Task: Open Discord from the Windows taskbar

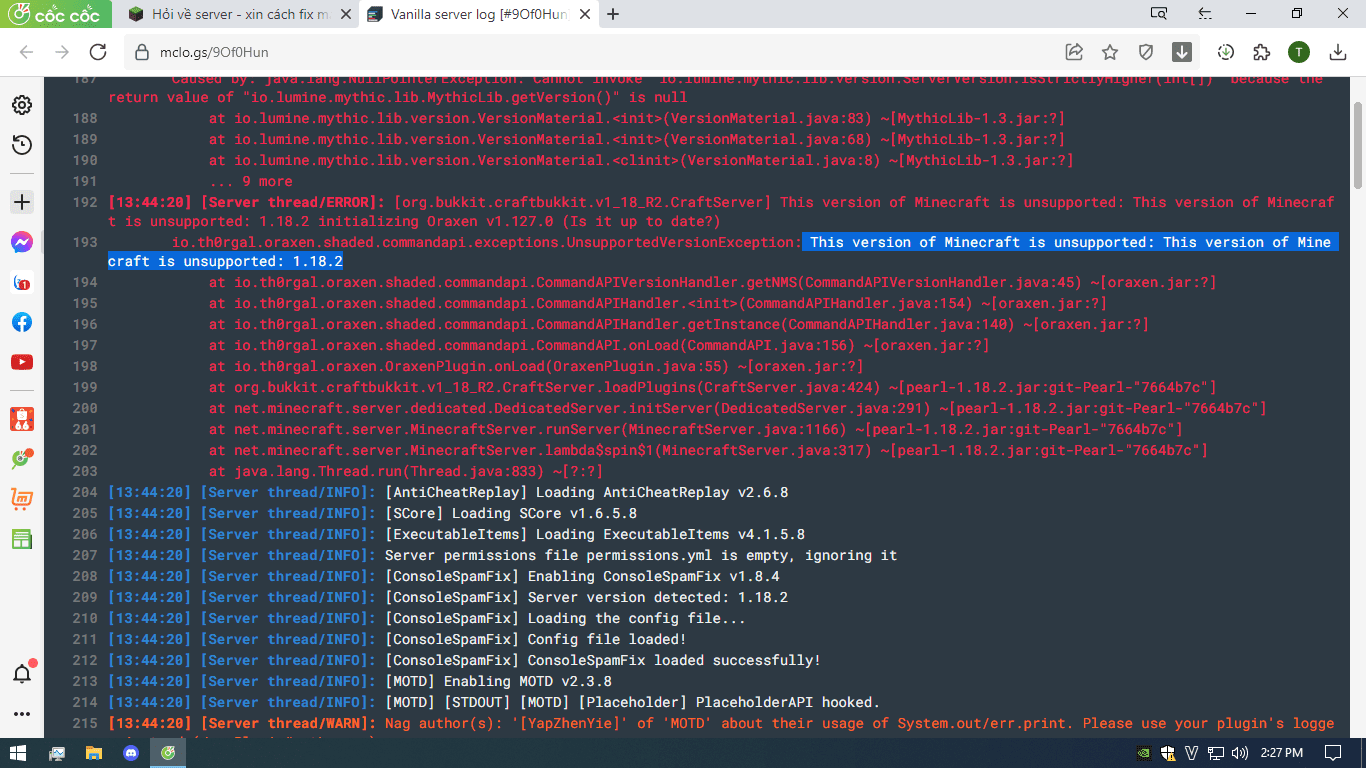Action: pyautogui.click(x=130, y=753)
